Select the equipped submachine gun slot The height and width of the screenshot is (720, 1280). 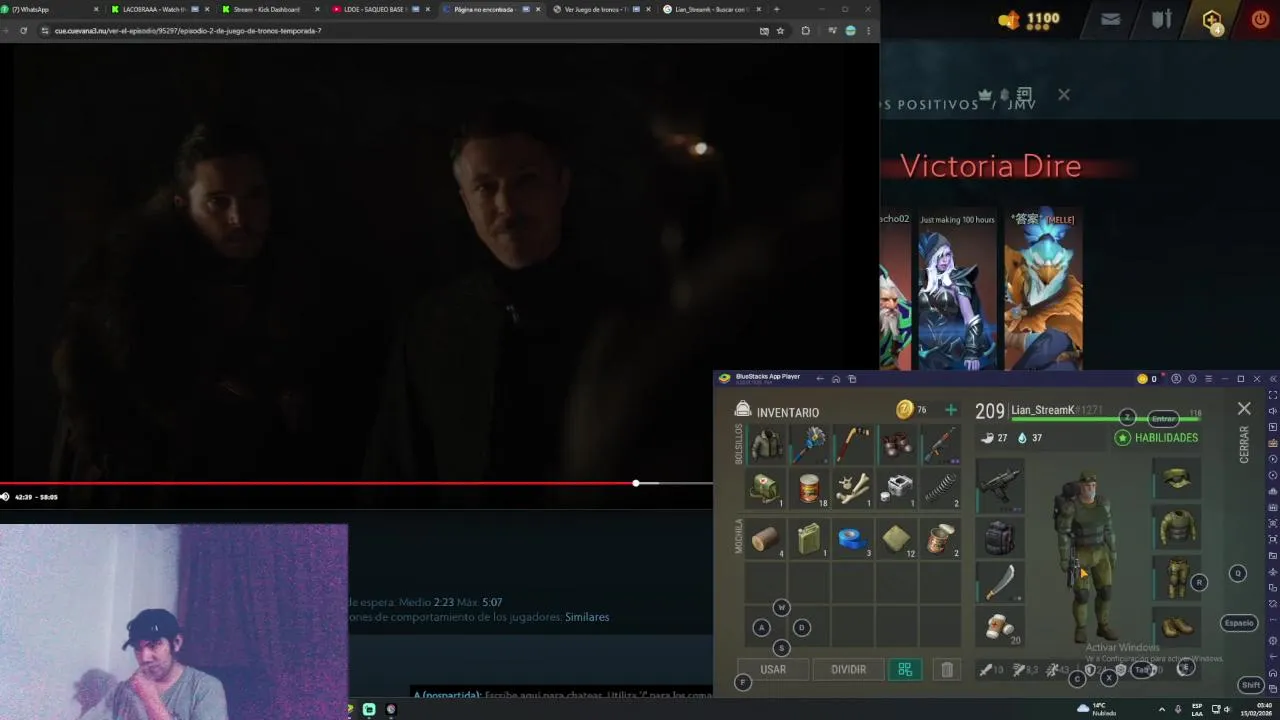(1000, 485)
